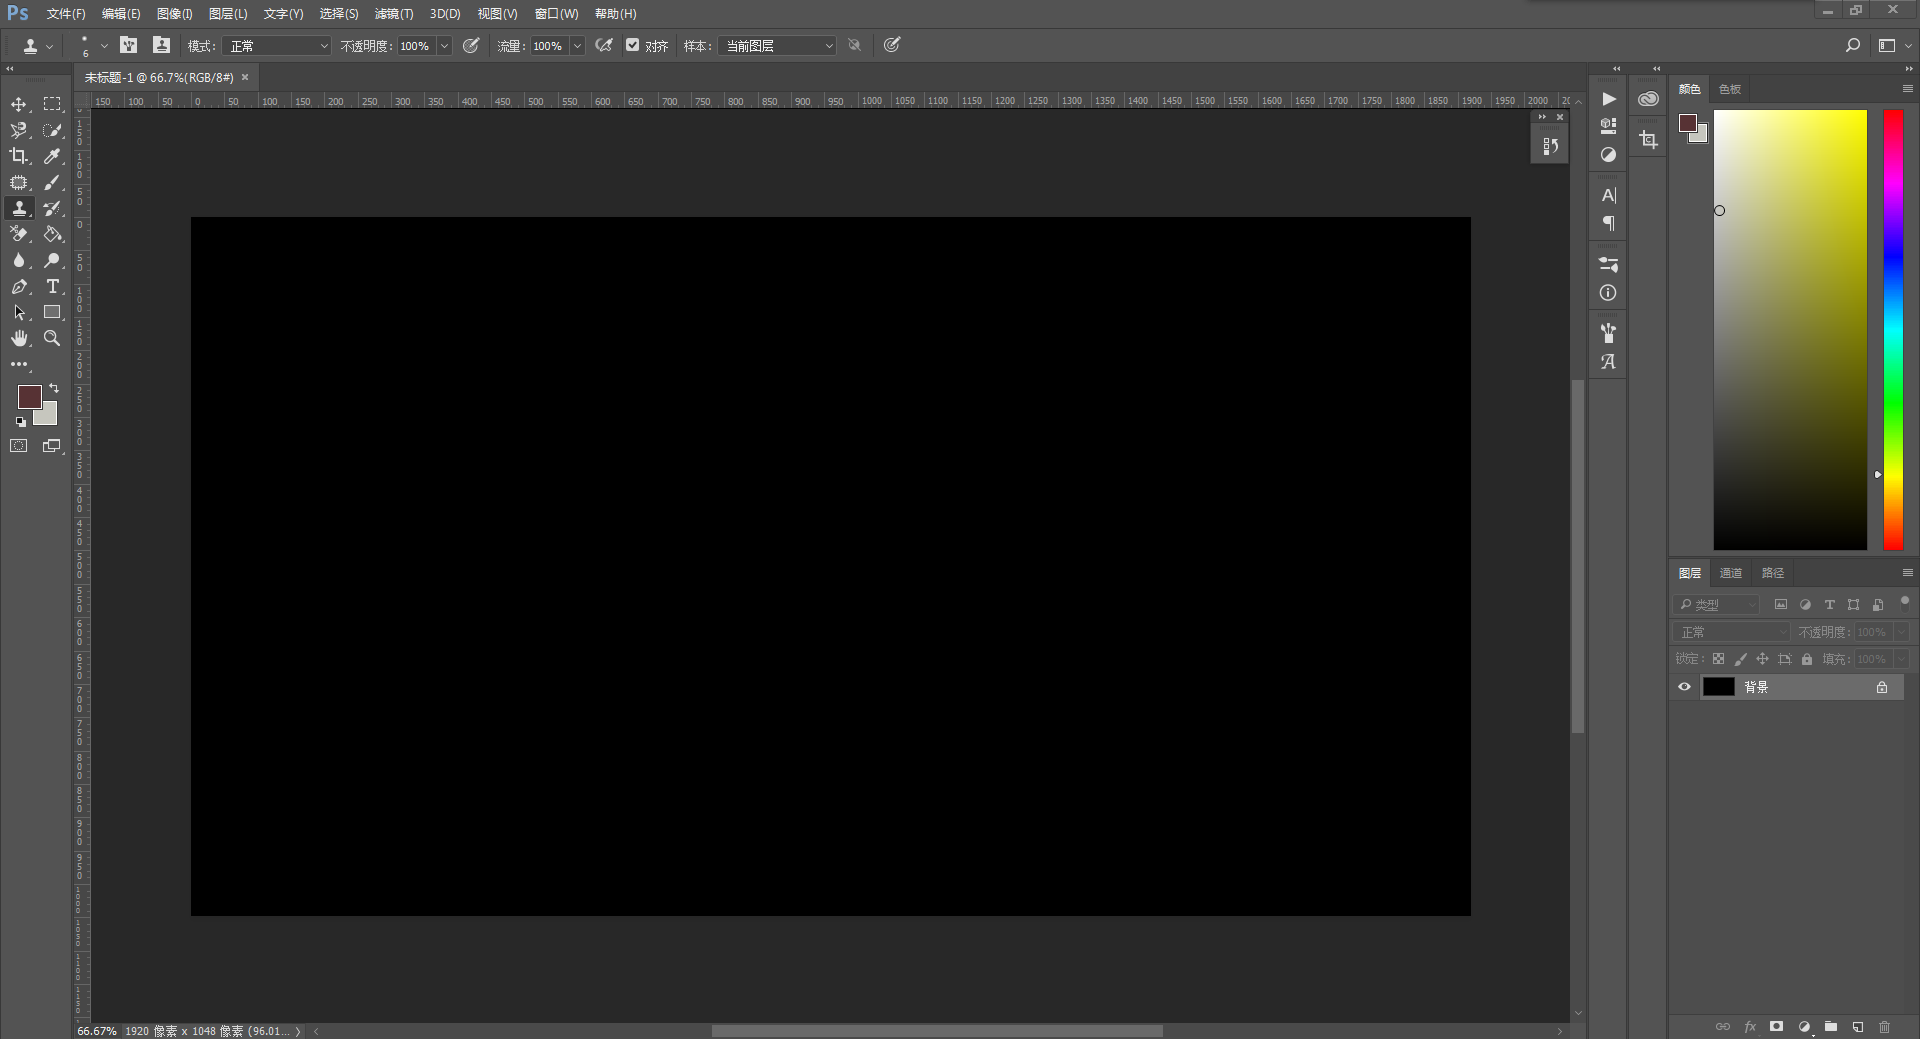The width and height of the screenshot is (1920, 1039).
Task: Open the Info panel icon
Action: 1608,293
